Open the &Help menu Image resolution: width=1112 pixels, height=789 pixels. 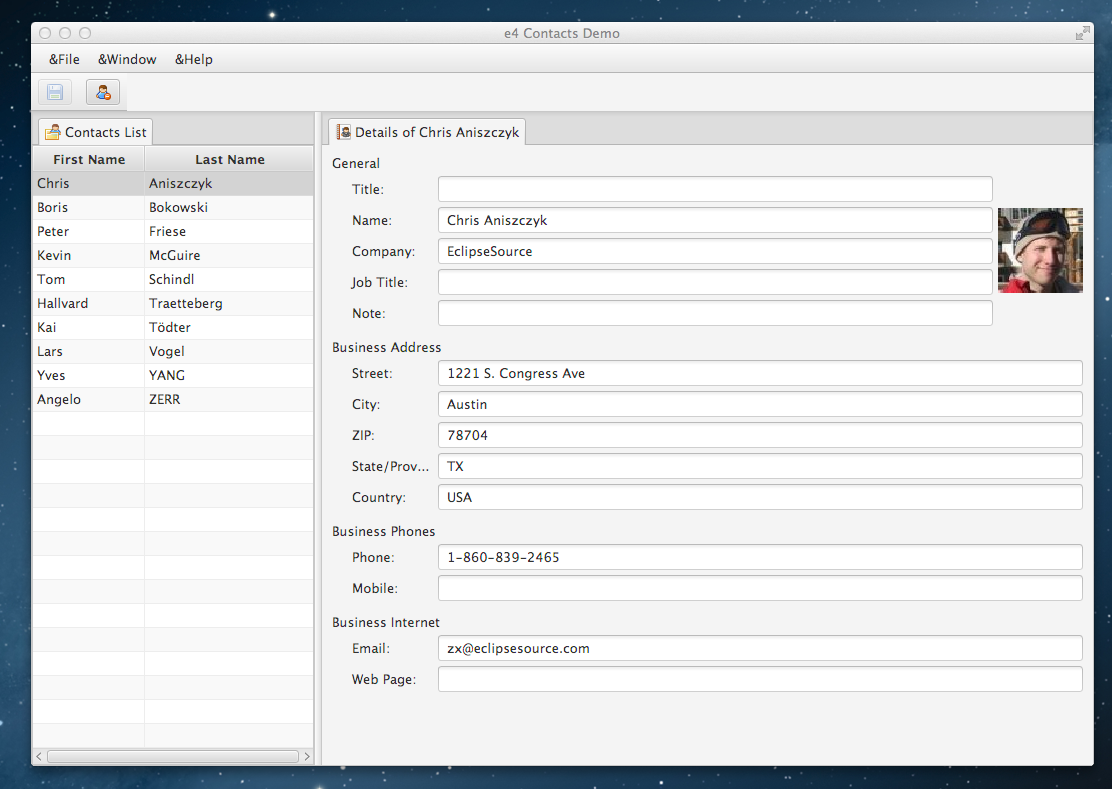pyautogui.click(x=194, y=59)
